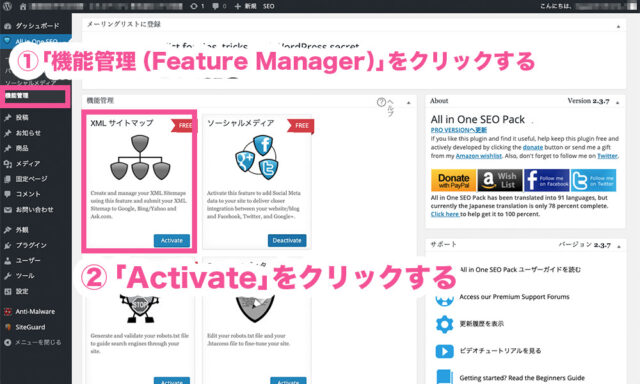640x384 pixels.
Task: Open All in One SEO Pack ユーザーガイドを読む
Action: [520, 269]
